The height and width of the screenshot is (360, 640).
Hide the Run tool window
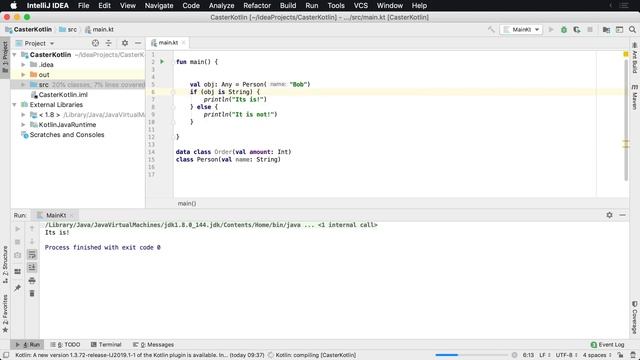622,215
